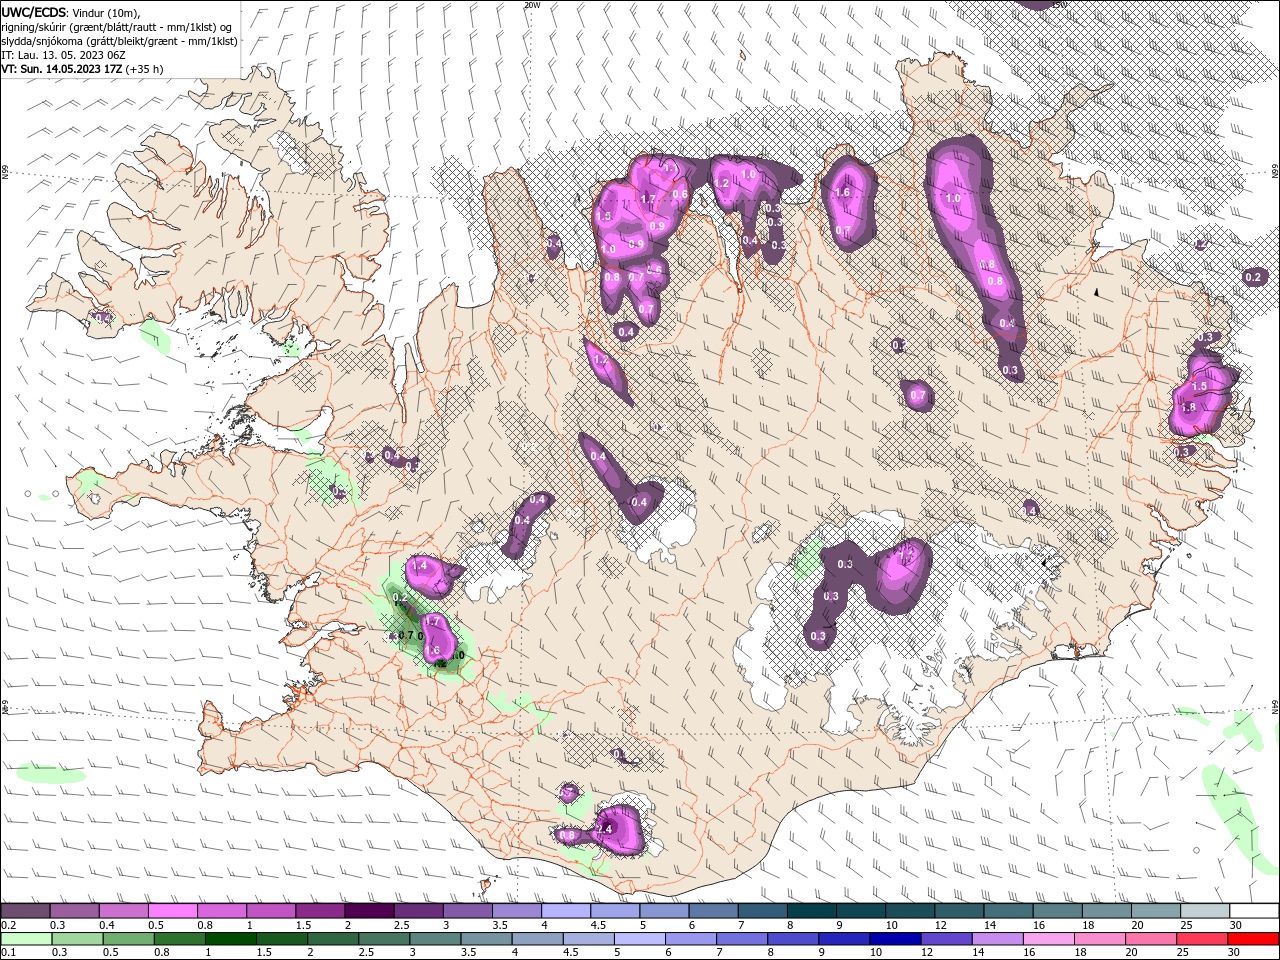1280x960 pixels.
Task: Click the '0.4' value on the Westfjords peninsula
Action: point(102,318)
